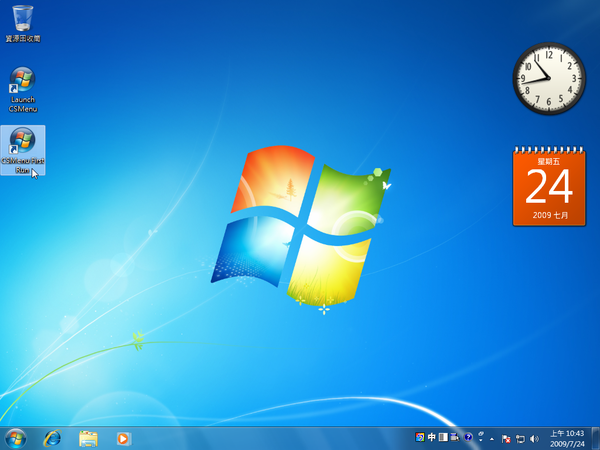Viewport: 600px width, 450px height.
Task: Toggle the Chinese 中 input mode
Action: (432, 437)
